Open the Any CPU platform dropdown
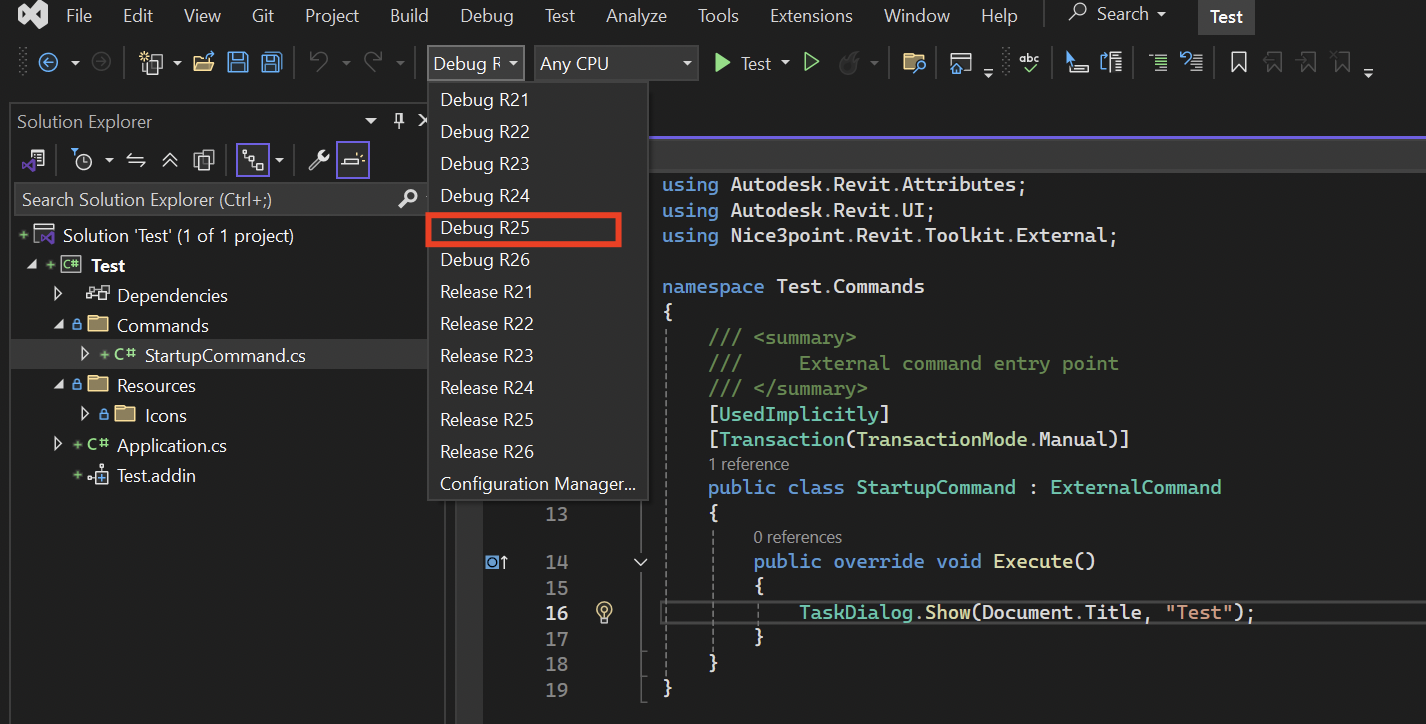 pyautogui.click(x=616, y=63)
